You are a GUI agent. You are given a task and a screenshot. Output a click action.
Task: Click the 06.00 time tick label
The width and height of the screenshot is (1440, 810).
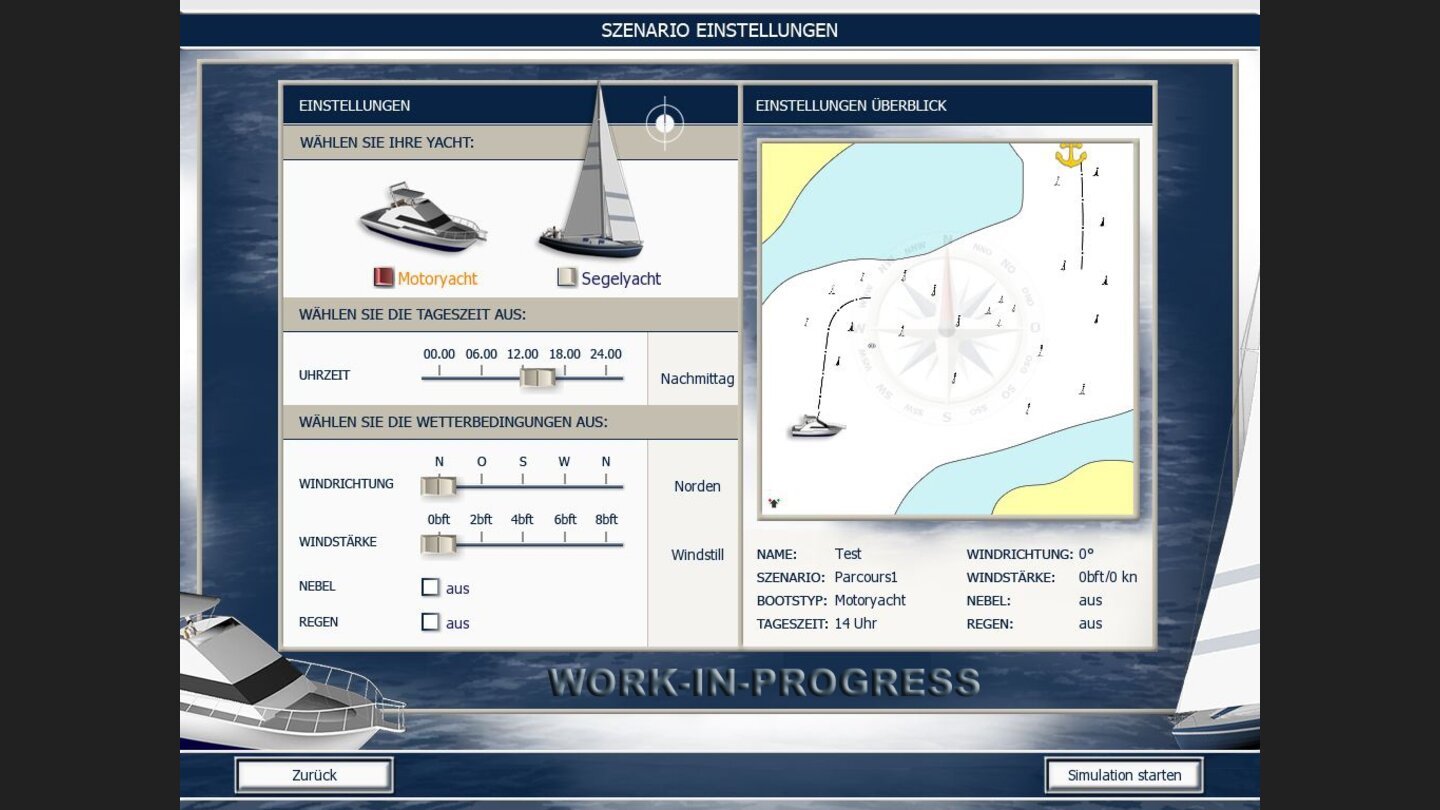pos(481,354)
